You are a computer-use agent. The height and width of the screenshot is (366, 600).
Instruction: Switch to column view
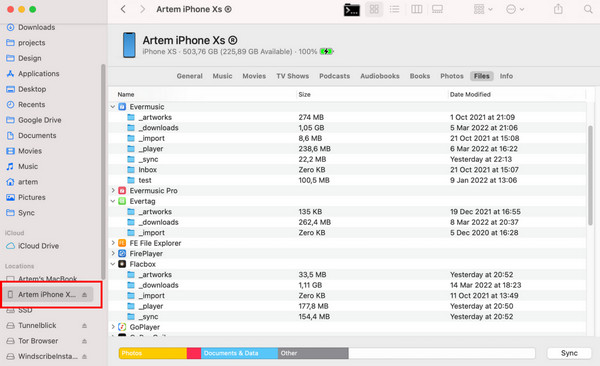click(x=416, y=9)
